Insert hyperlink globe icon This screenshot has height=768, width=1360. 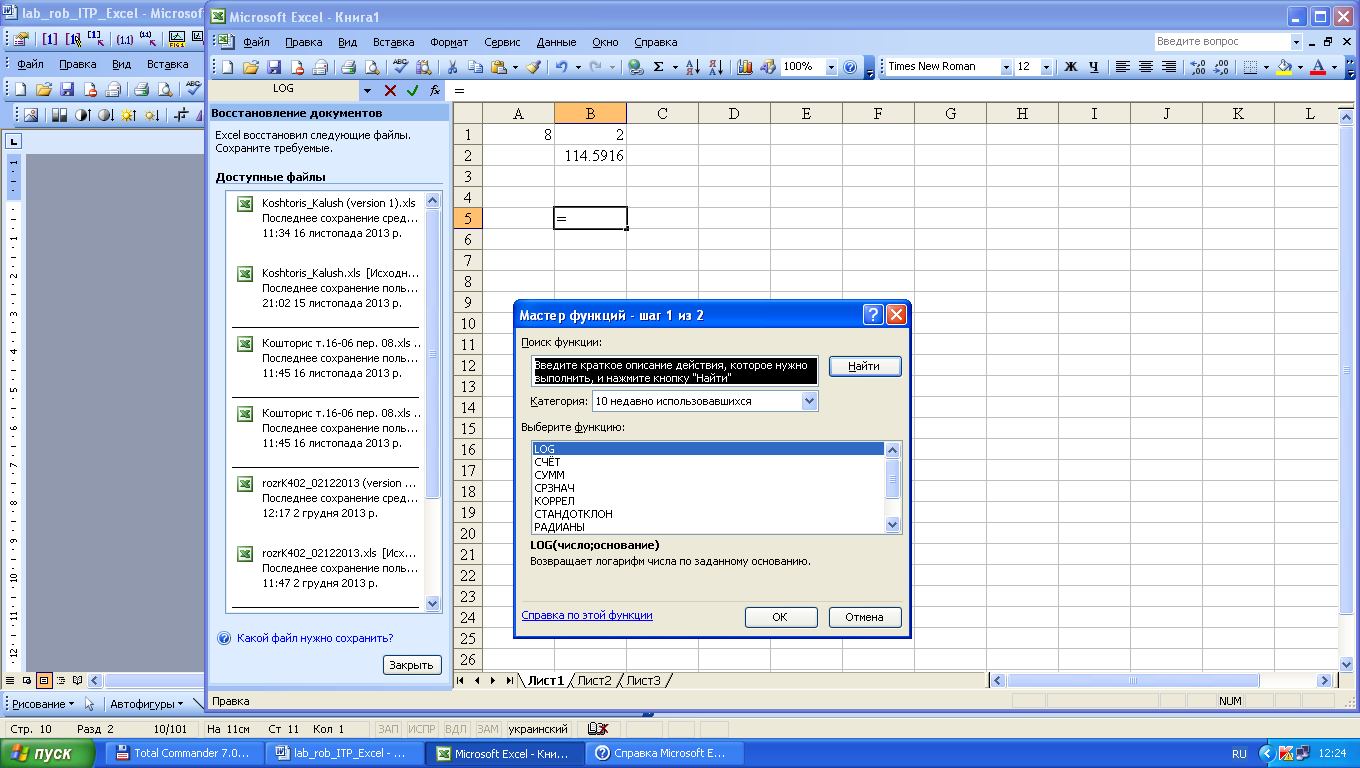(x=635, y=67)
